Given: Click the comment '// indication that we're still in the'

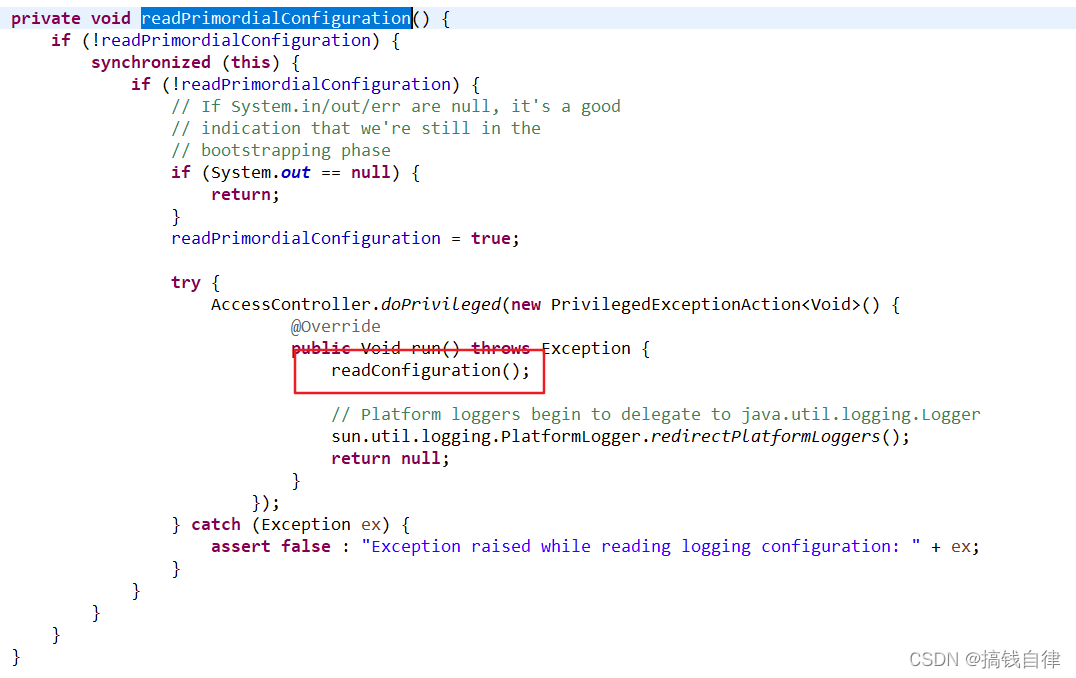Looking at the screenshot, I should pyautogui.click(x=356, y=128).
